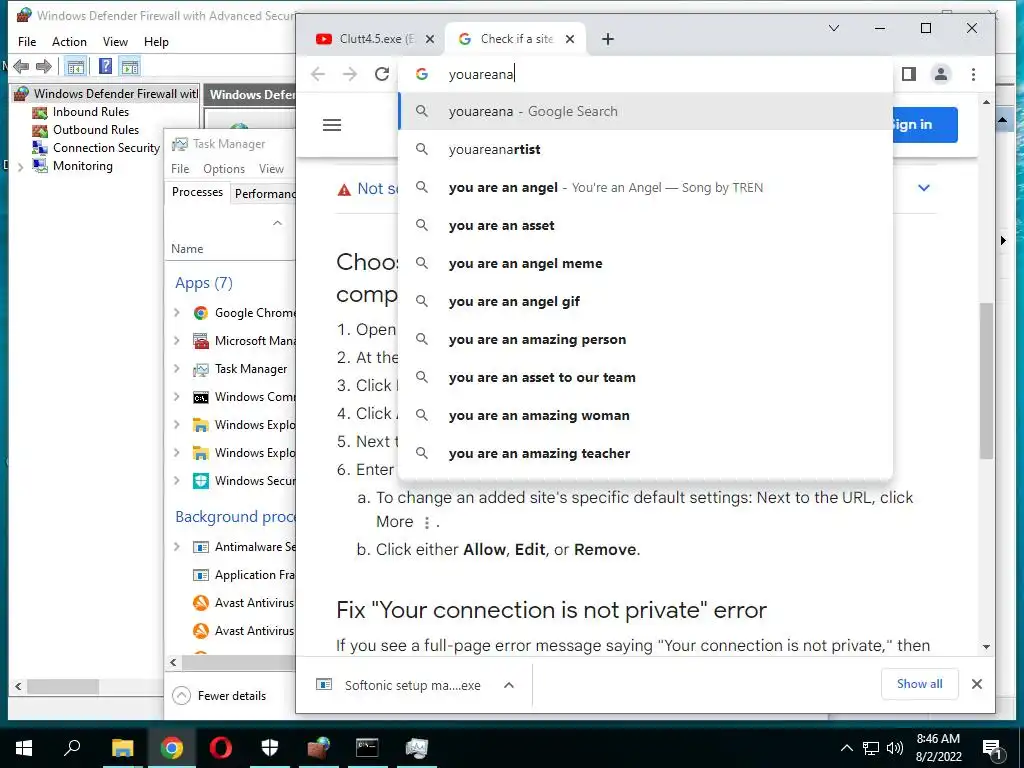Open Chrome's side panel icon
Screen dimensions: 1024x768
(908, 74)
